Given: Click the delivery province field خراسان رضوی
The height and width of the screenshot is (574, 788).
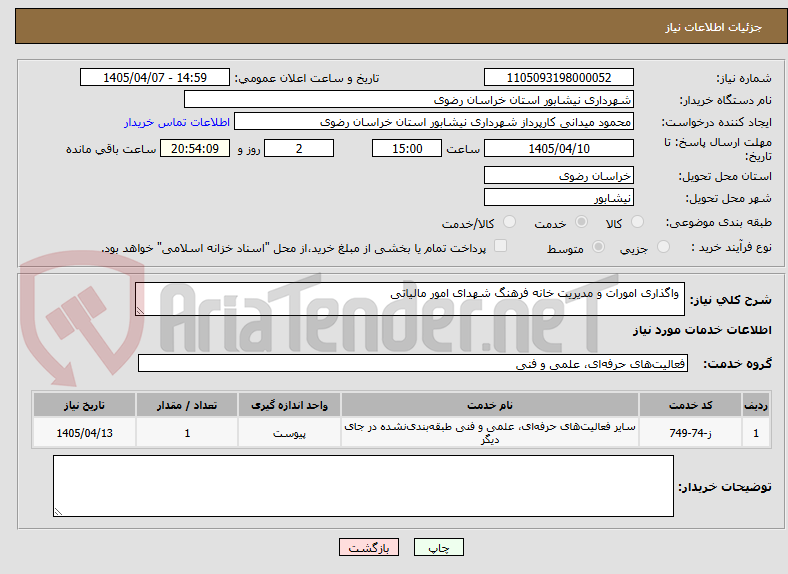Looking at the screenshot, I should [558, 175].
